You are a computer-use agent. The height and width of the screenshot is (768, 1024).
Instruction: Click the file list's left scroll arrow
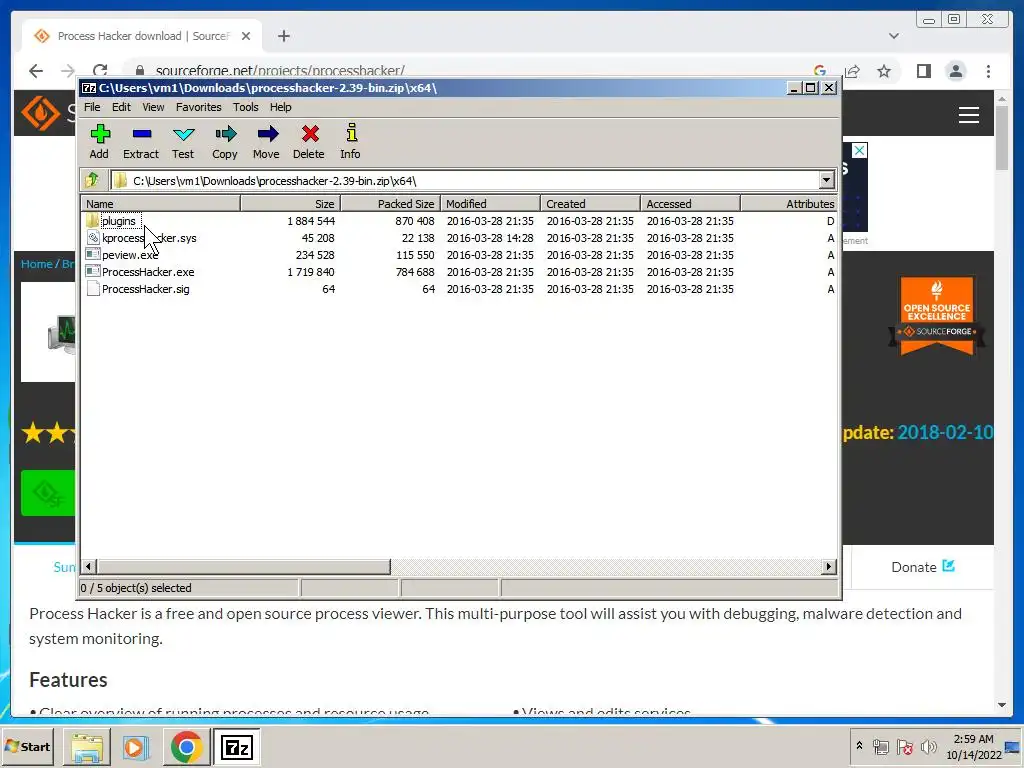coord(89,566)
